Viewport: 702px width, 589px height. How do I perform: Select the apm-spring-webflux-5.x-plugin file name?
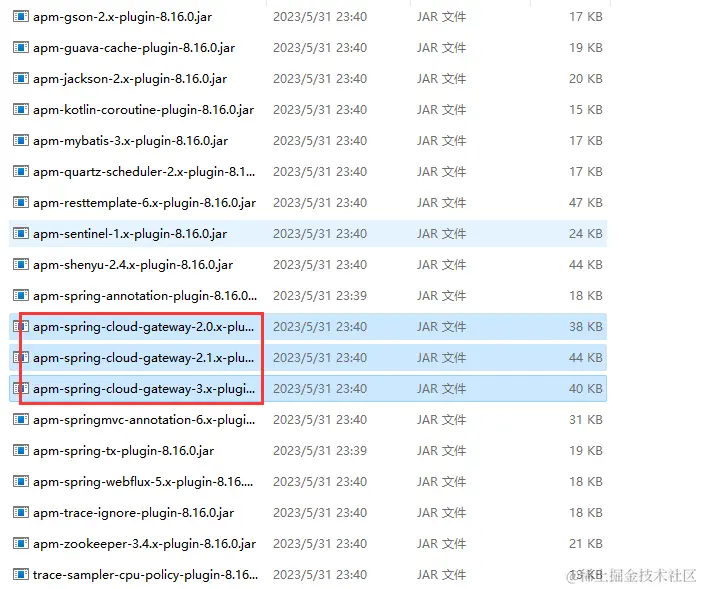[143, 482]
